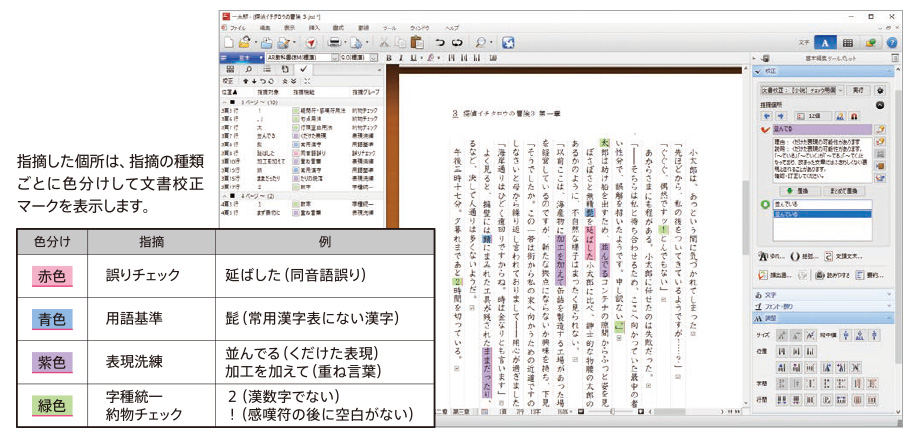This screenshot has width=920, height=447.
Task: Select the highlighted 並んでいる suggestion in the list
Action: [x=821, y=214]
